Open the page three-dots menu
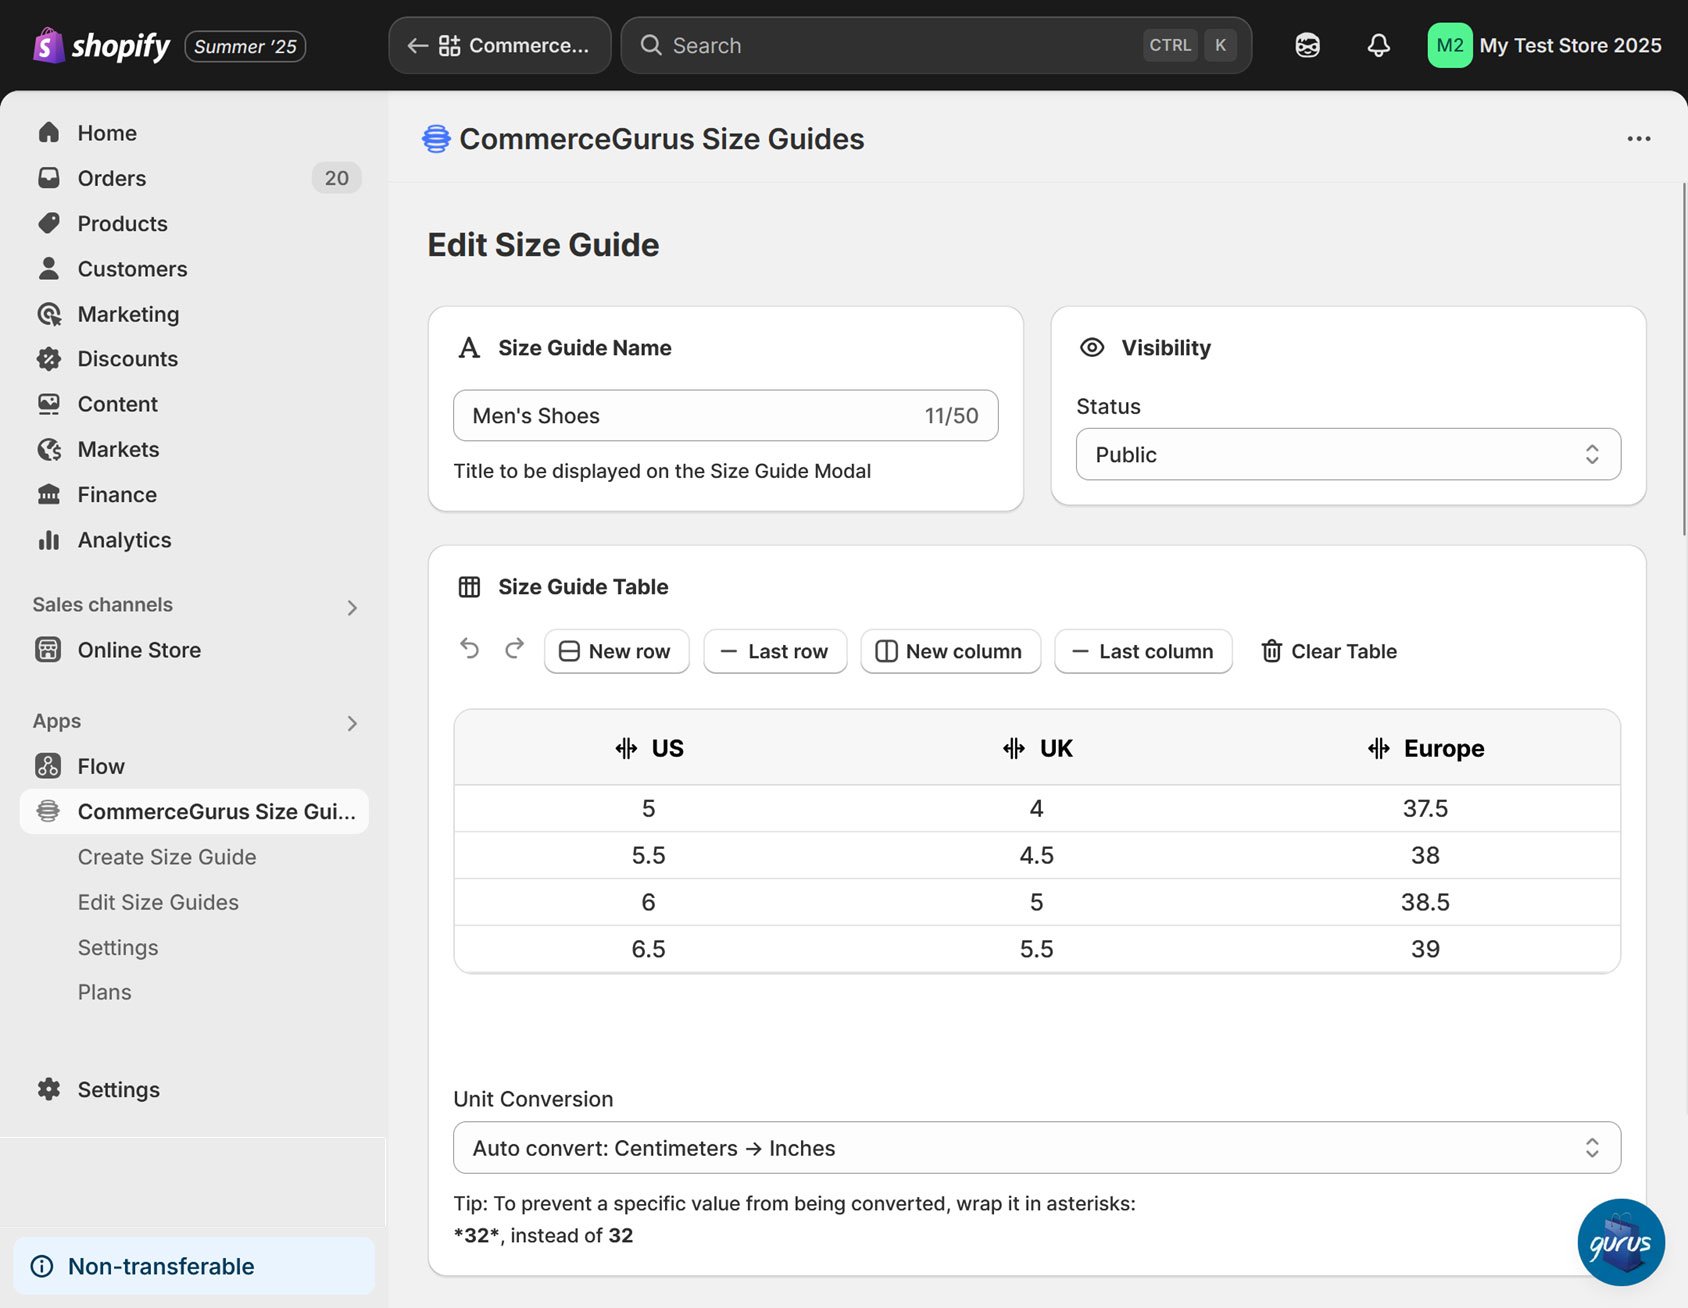 tap(1638, 138)
